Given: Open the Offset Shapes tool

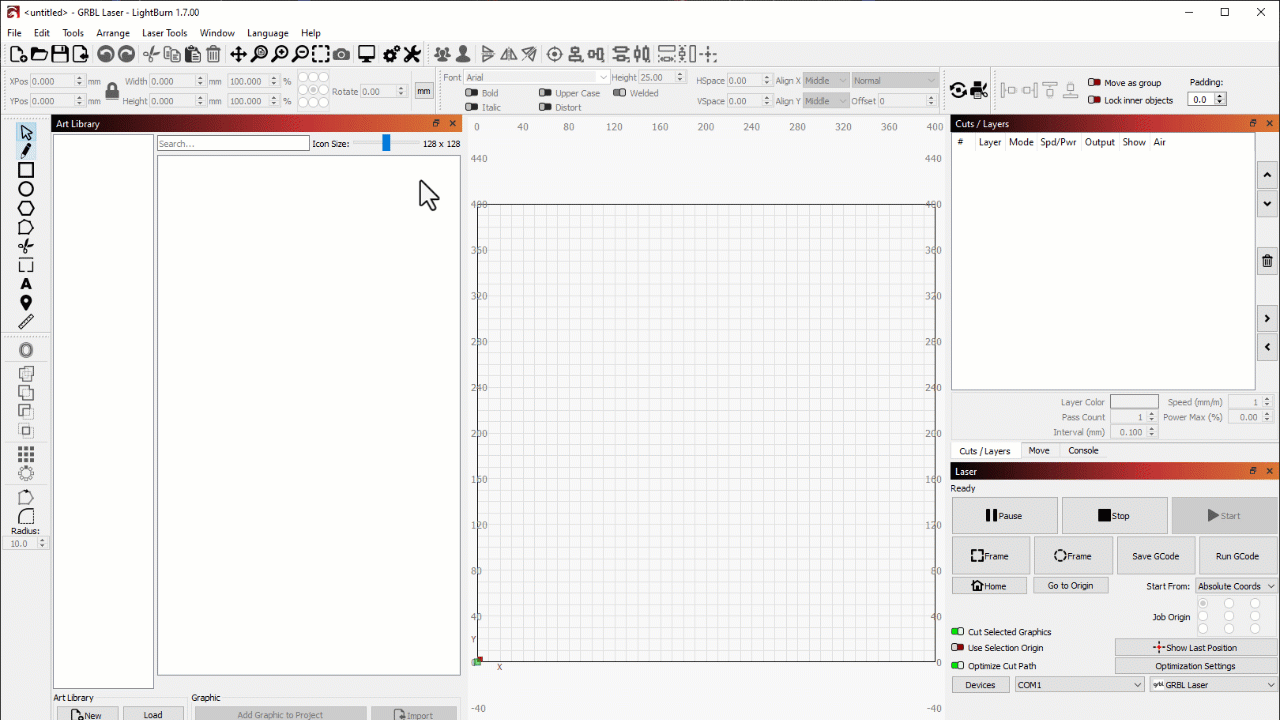Looking at the screenshot, I should [x=27, y=350].
